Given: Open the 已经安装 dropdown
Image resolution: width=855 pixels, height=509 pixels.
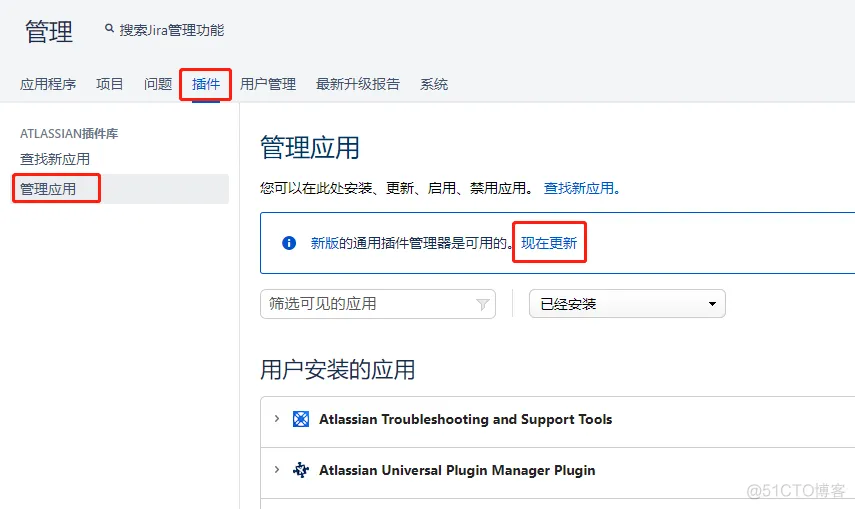Looking at the screenshot, I should [x=627, y=304].
